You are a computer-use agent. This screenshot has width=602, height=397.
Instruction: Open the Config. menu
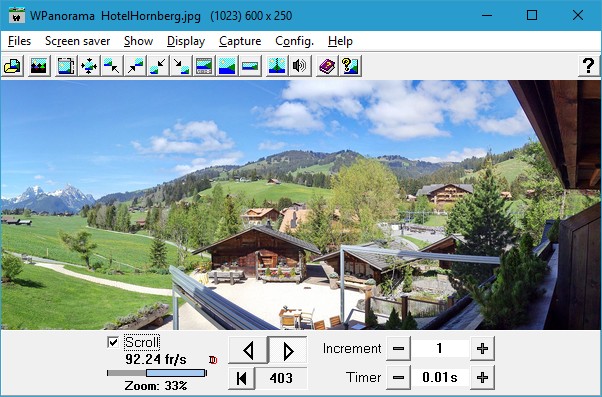(x=294, y=41)
